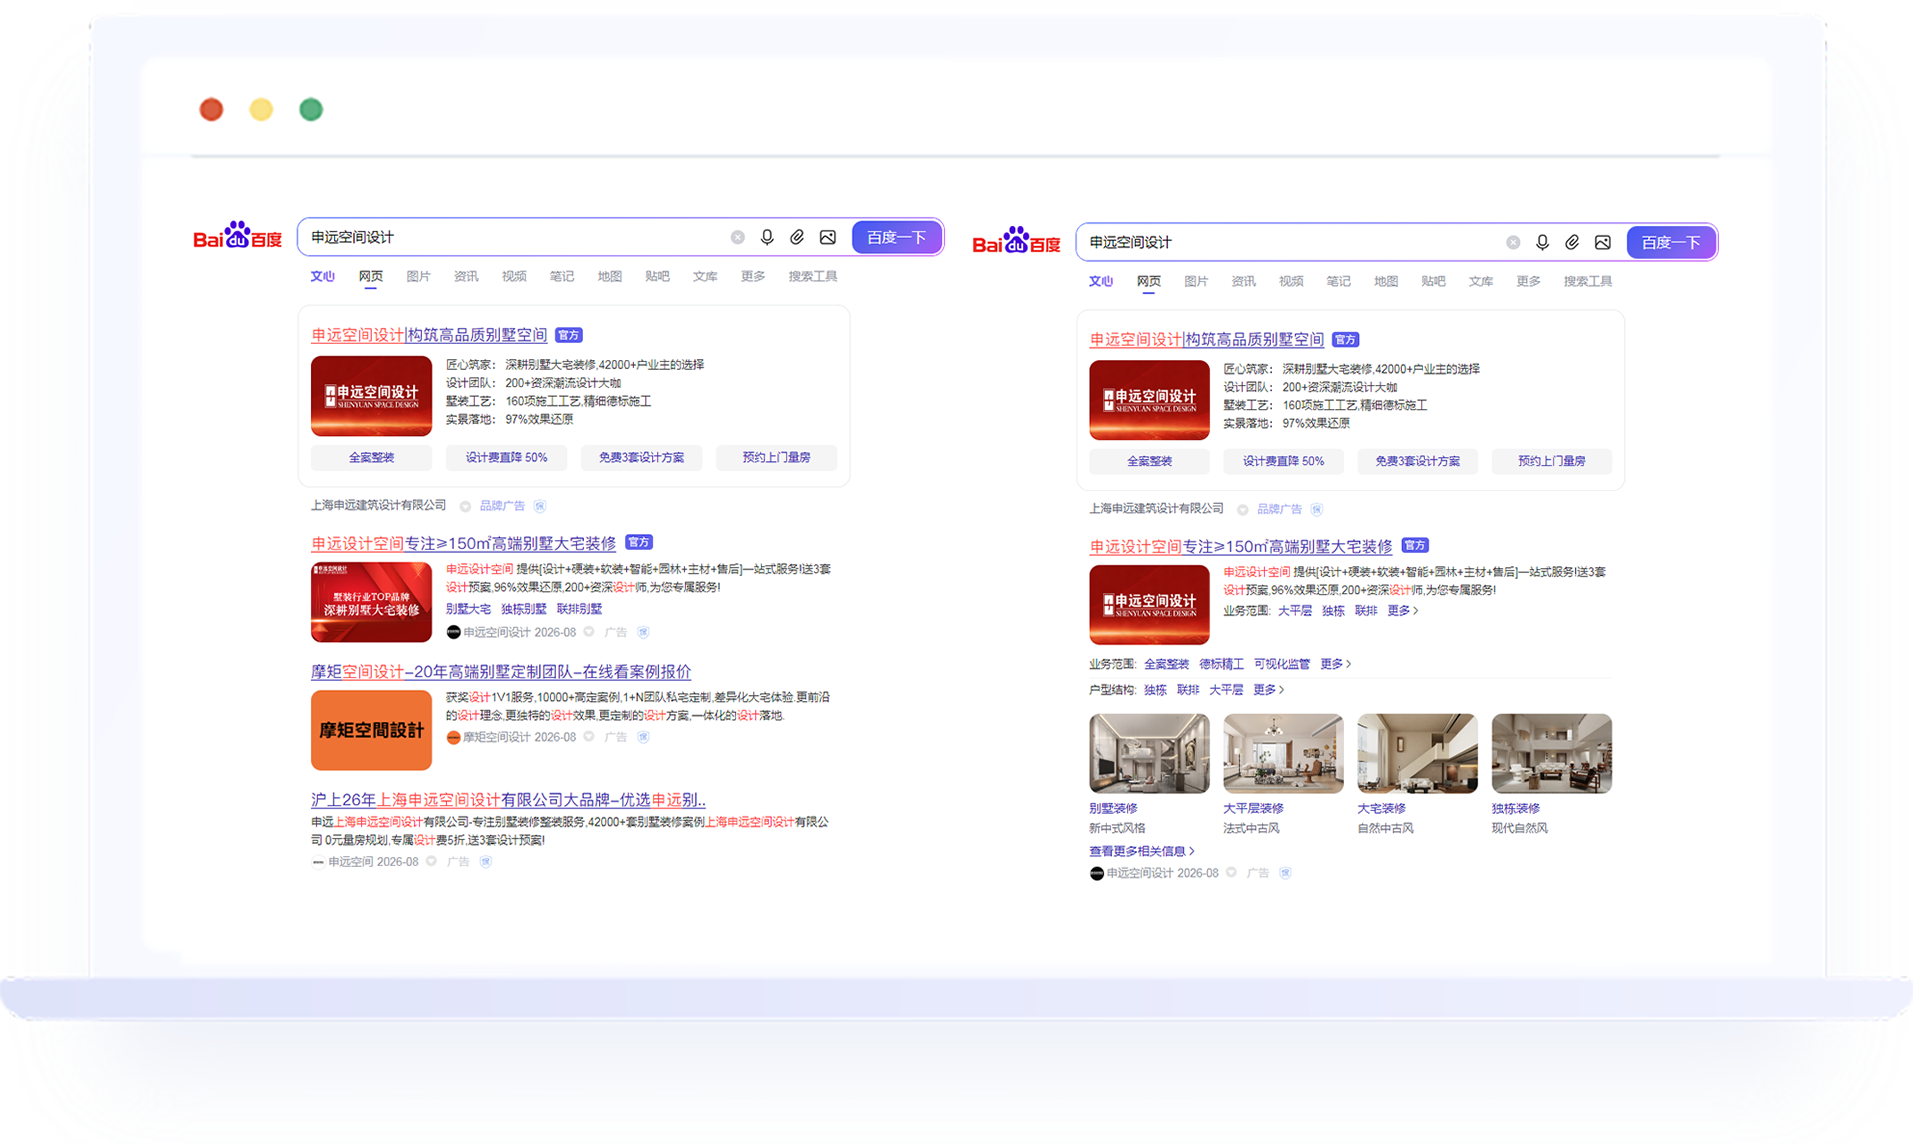Viewport: 1913px width, 1144px height.
Task: Click 百度一下 in the left panel
Action: coord(897,237)
